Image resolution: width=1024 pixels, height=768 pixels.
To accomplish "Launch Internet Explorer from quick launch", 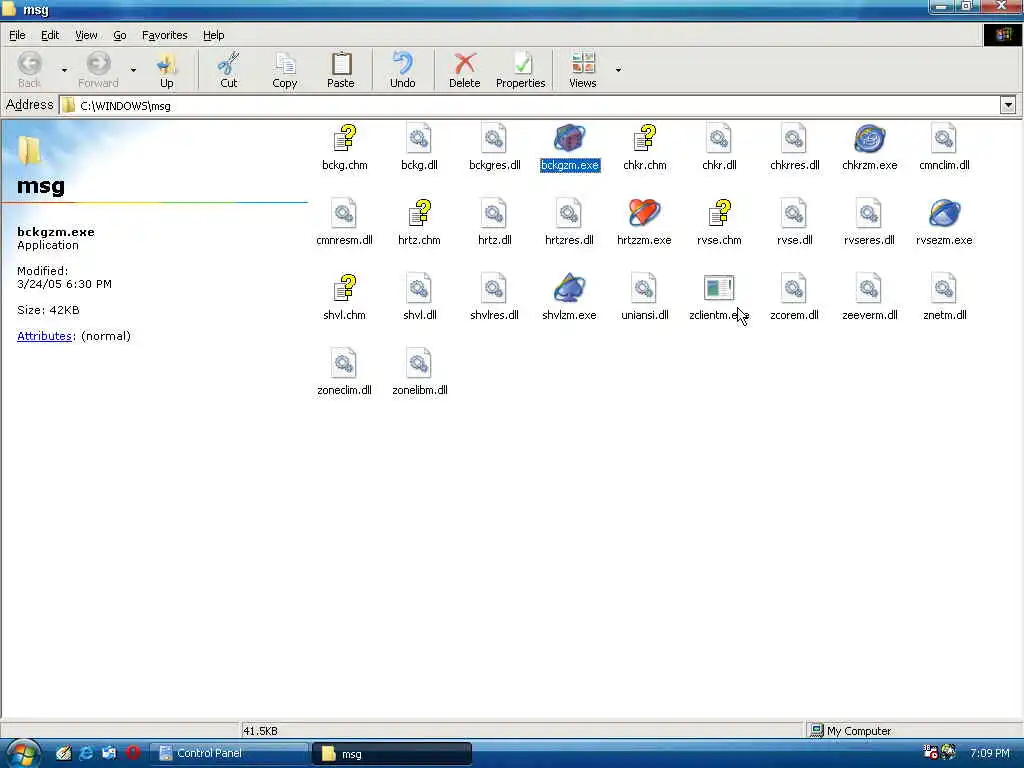I will (x=86, y=753).
